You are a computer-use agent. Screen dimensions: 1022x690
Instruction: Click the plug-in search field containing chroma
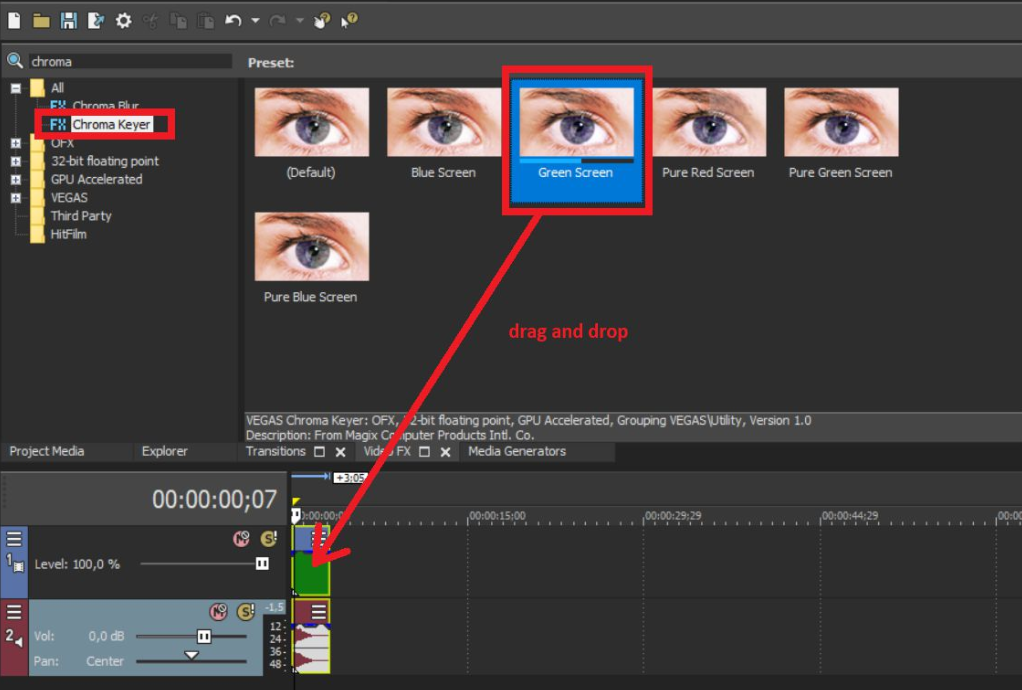click(130, 61)
